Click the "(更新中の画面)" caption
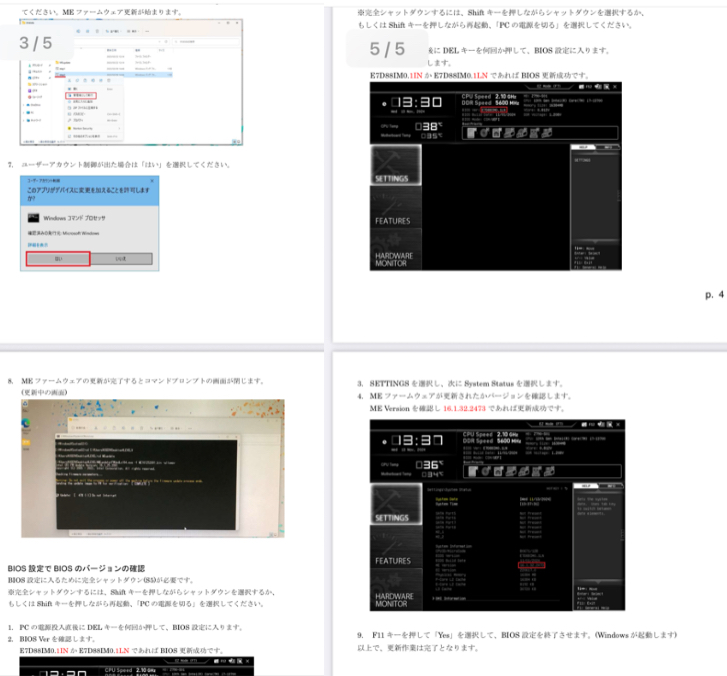Viewport: 727px width, 676px height. pos(45,392)
